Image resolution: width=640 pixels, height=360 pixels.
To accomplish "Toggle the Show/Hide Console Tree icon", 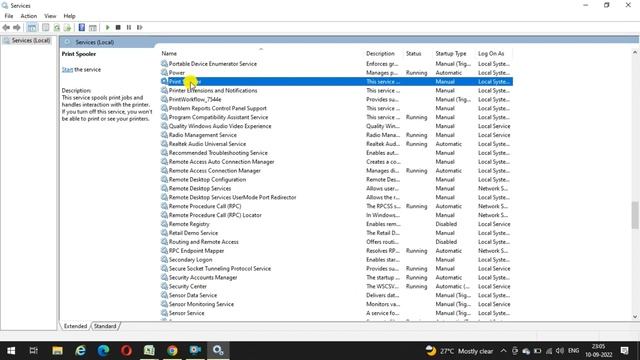I will pos(32,27).
